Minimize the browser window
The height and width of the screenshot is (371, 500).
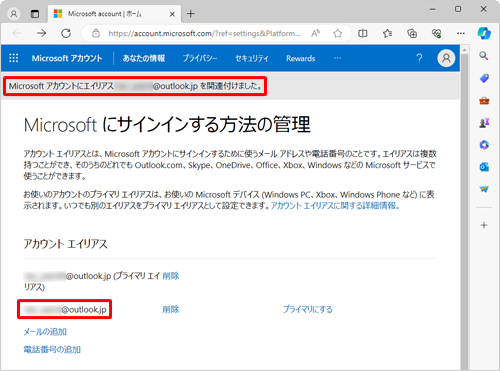click(433, 9)
